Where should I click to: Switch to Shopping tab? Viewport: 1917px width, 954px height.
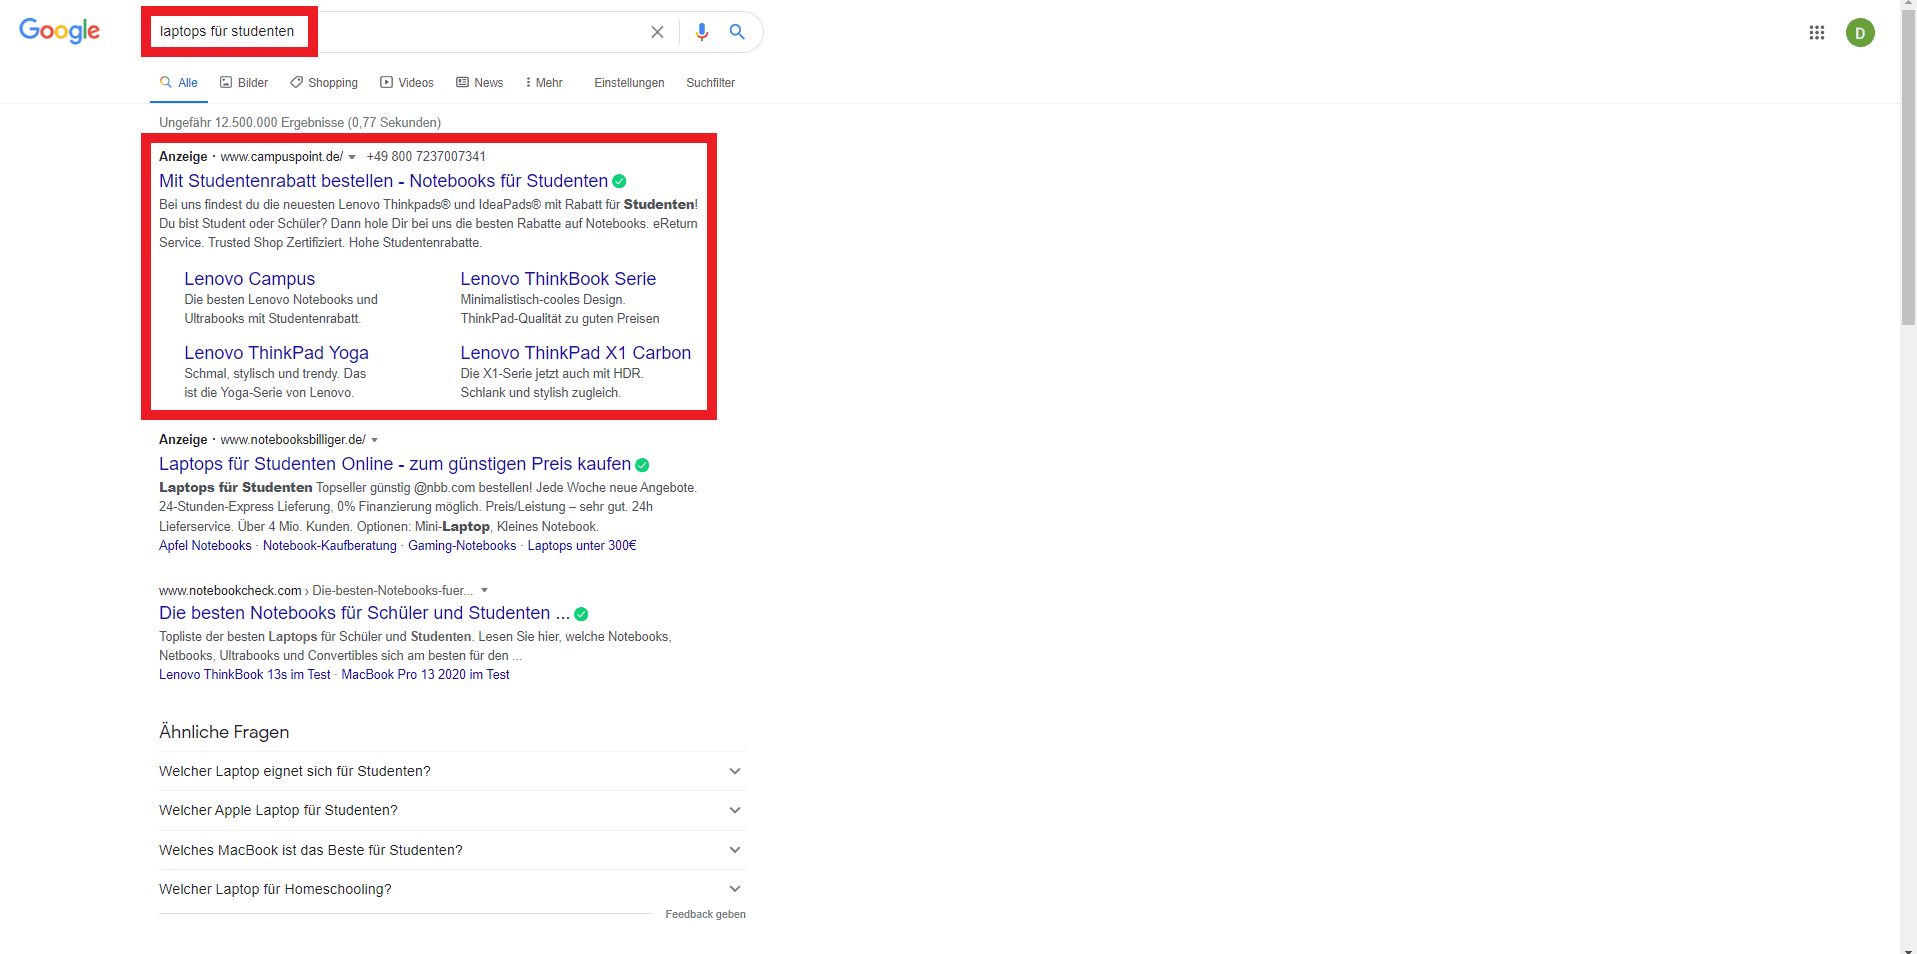click(x=324, y=83)
